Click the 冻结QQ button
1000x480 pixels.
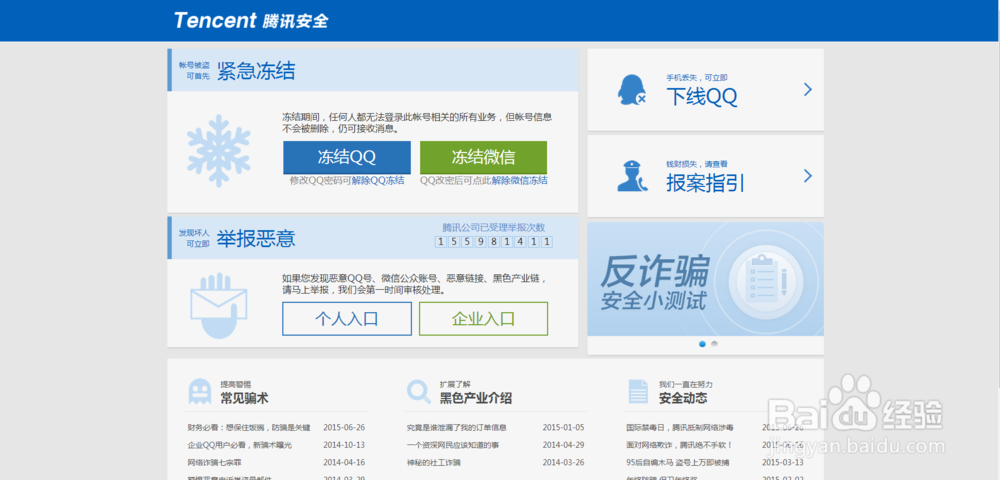coord(346,157)
